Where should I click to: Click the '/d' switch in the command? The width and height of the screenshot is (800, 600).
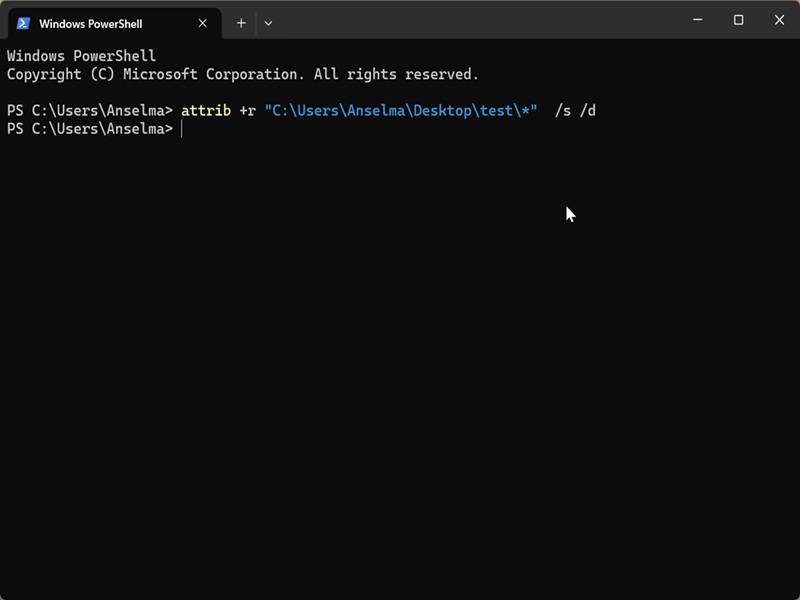pyautogui.click(x=588, y=111)
